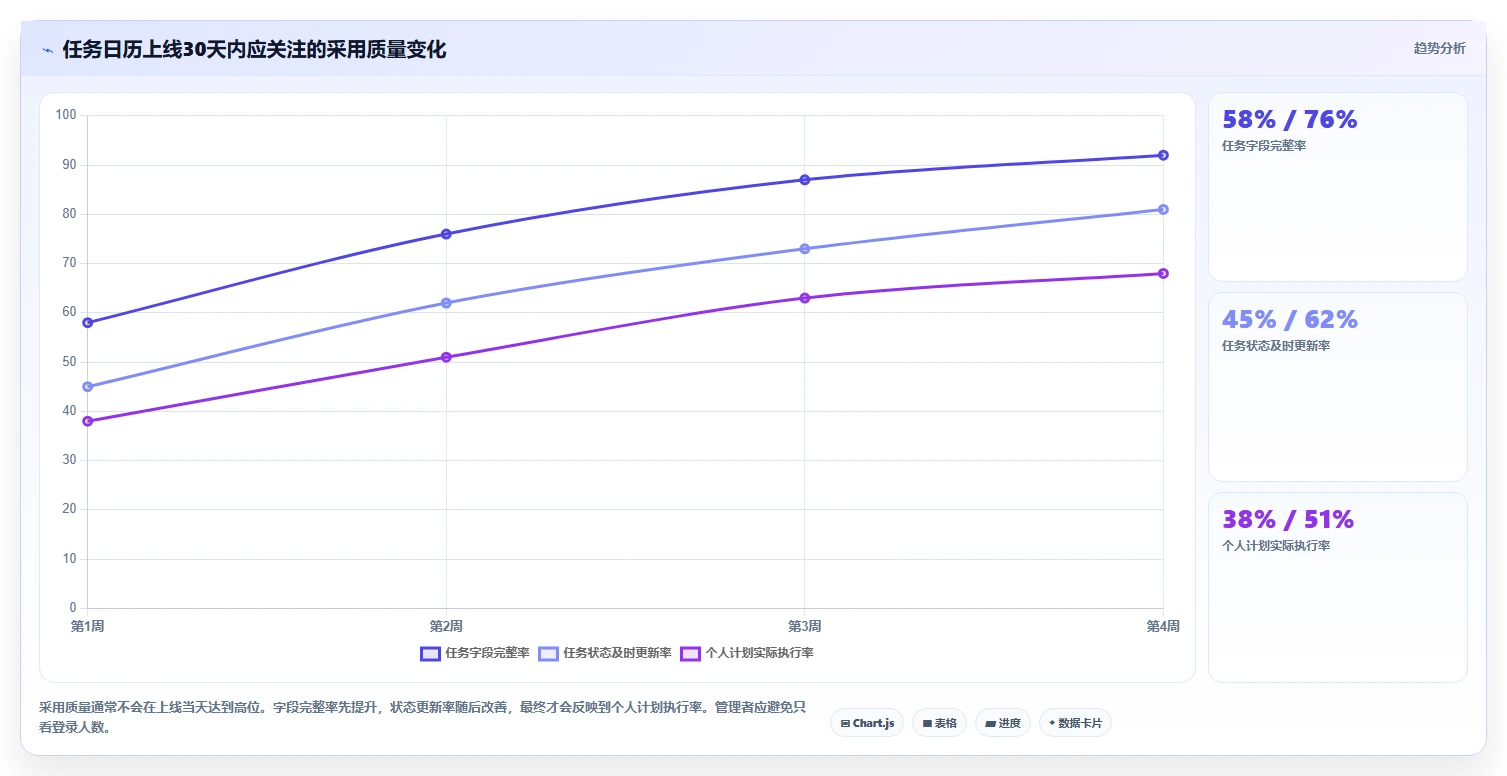The image size is (1507, 776).
Task: Click the 第2周 x-axis label
Action: click(x=446, y=626)
